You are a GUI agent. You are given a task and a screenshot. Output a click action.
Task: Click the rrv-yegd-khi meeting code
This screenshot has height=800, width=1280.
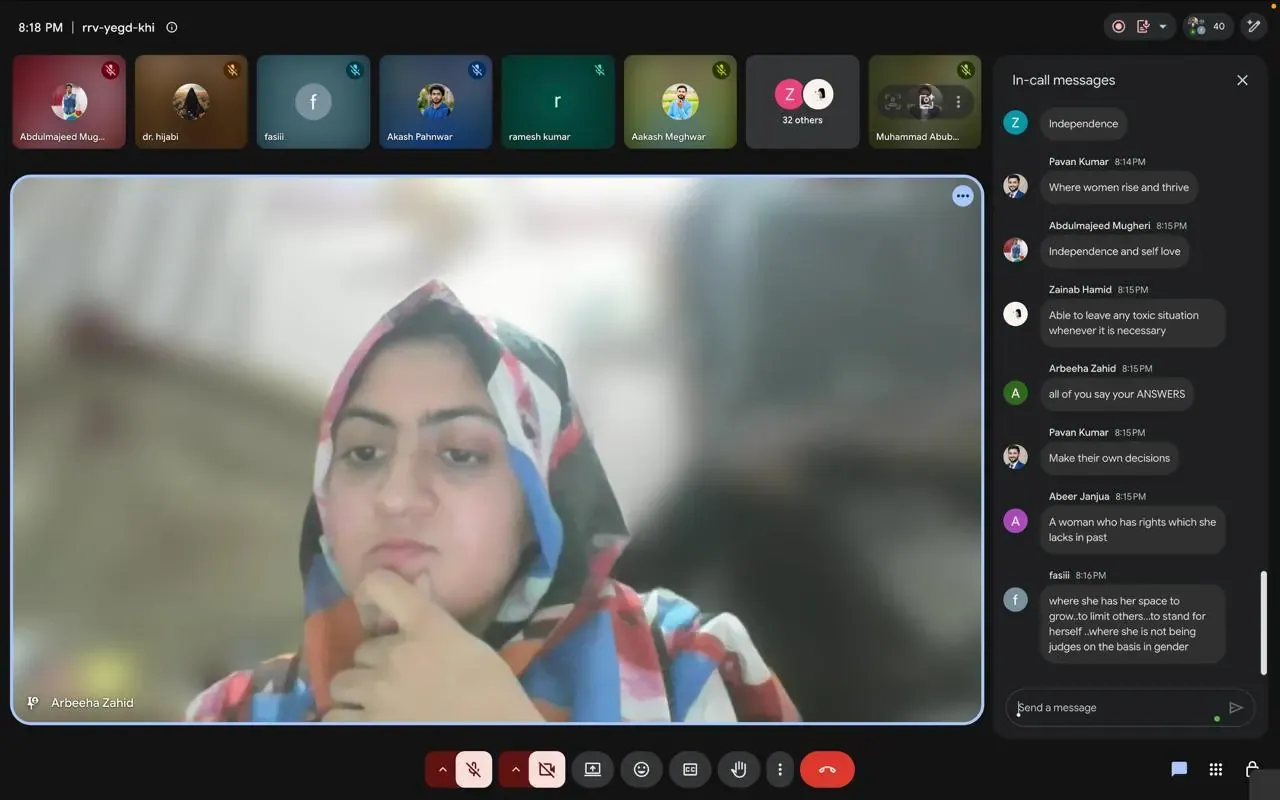coord(118,28)
